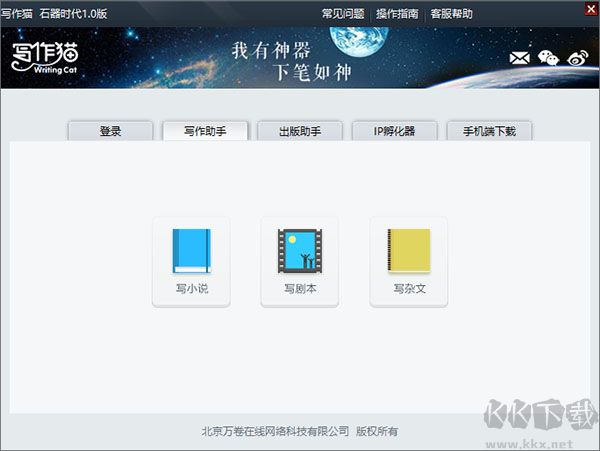Open 常见问题 in title bar

[x=343, y=14]
